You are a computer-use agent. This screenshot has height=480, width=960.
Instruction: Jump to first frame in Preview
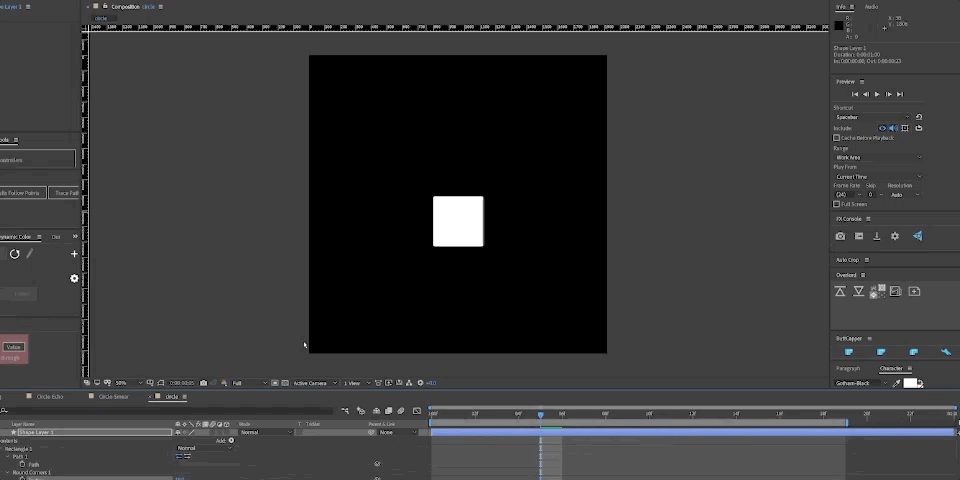(855, 94)
